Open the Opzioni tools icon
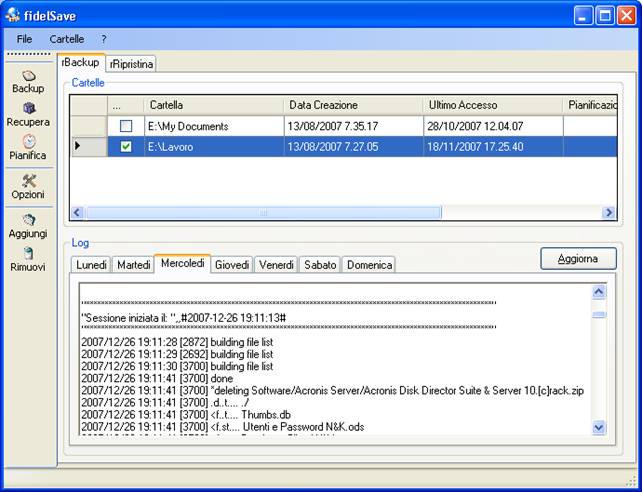This screenshot has height=492, width=642. (x=28, y=181)
